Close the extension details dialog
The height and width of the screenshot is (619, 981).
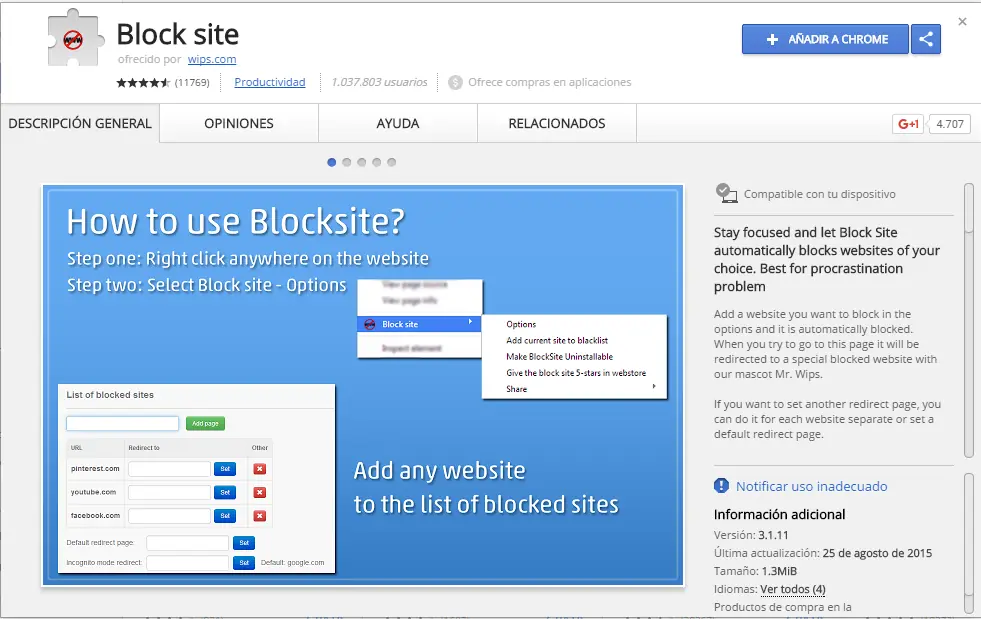click(x=962, y=22)
